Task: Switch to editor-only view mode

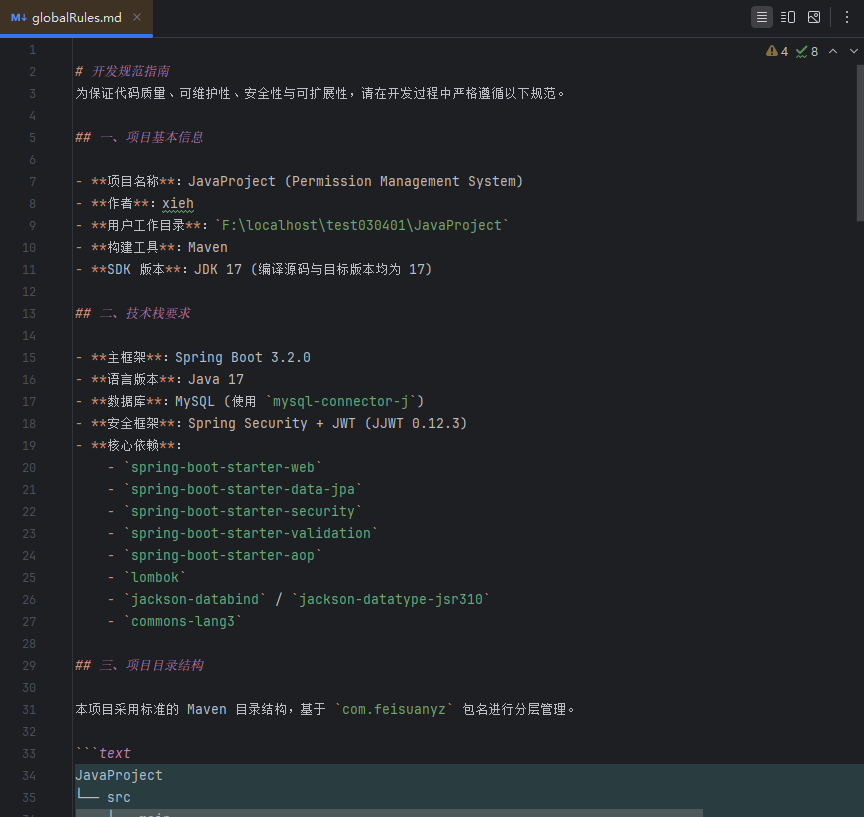Action: (x=762, y=17)
